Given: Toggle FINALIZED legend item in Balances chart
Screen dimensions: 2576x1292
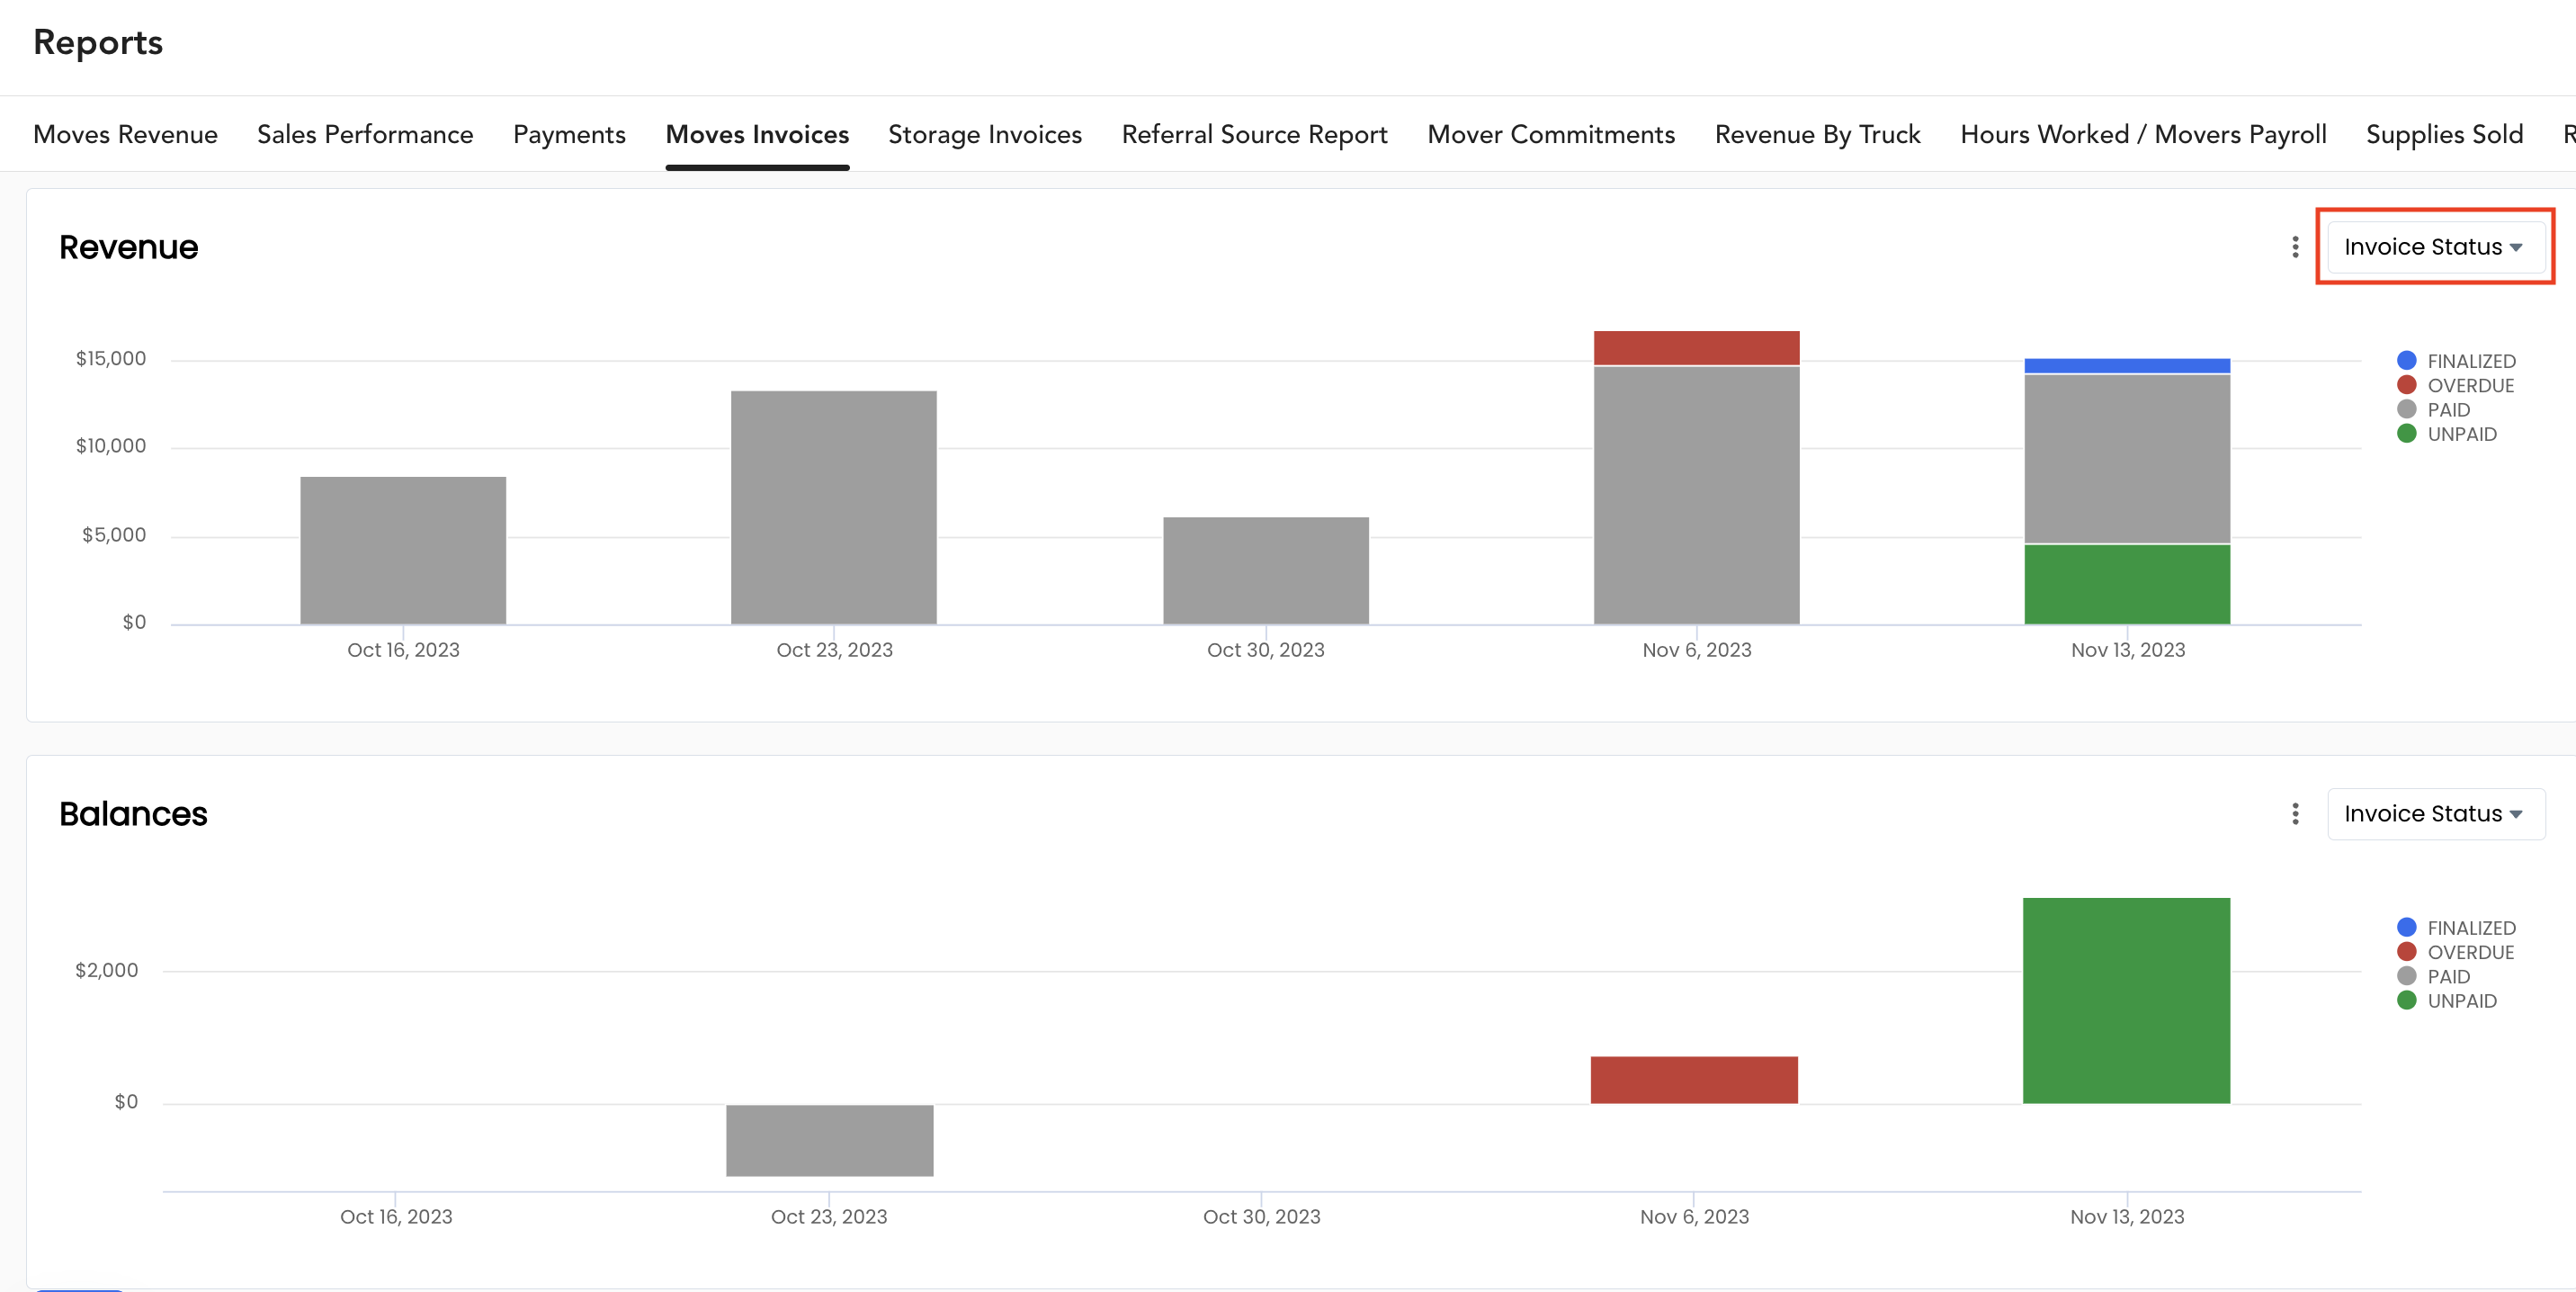Looking at the screenshot, I should [x=2456, y=928].
